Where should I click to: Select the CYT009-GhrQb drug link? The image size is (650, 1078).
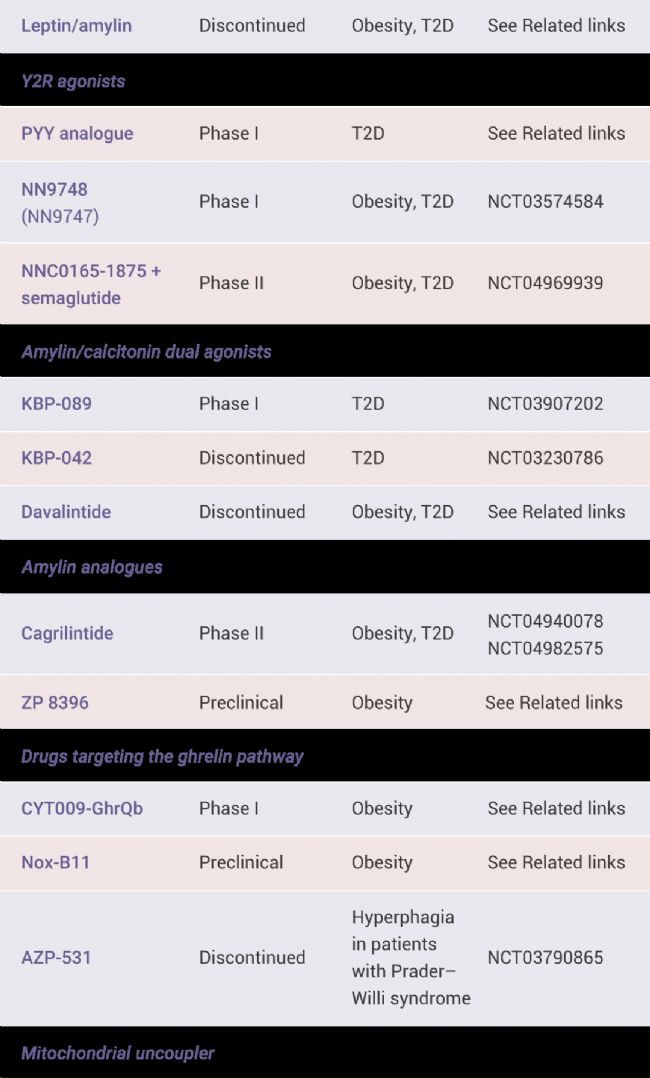pos(82,808)
